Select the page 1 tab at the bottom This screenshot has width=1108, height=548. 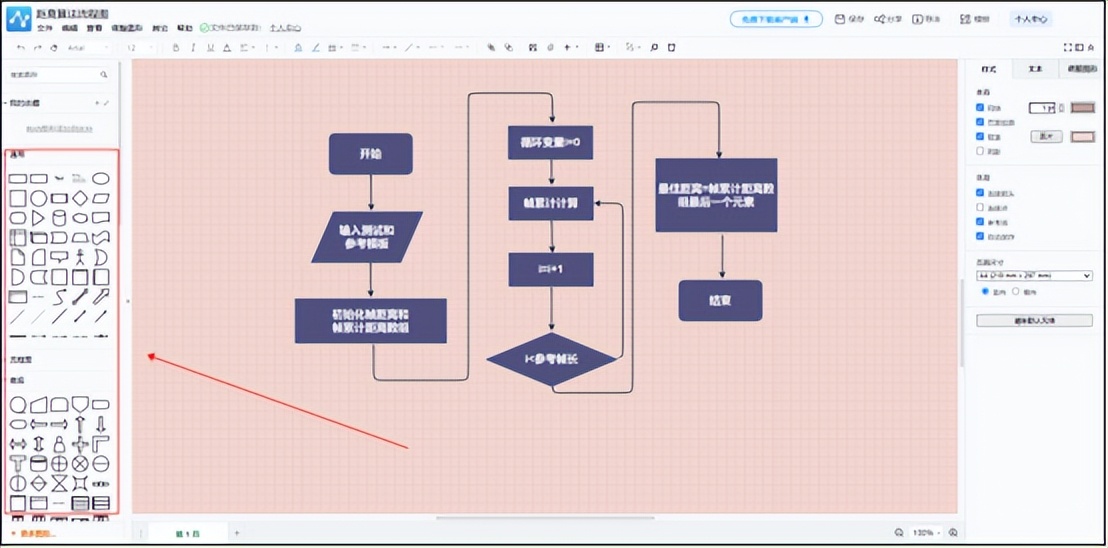point(188,533)
